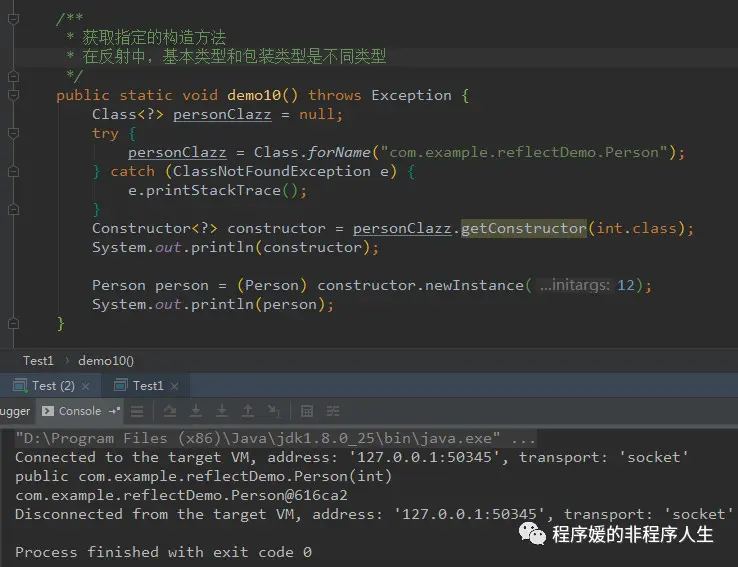
Task: Click fold marker at catch closing brace
Action: [13, 209]
